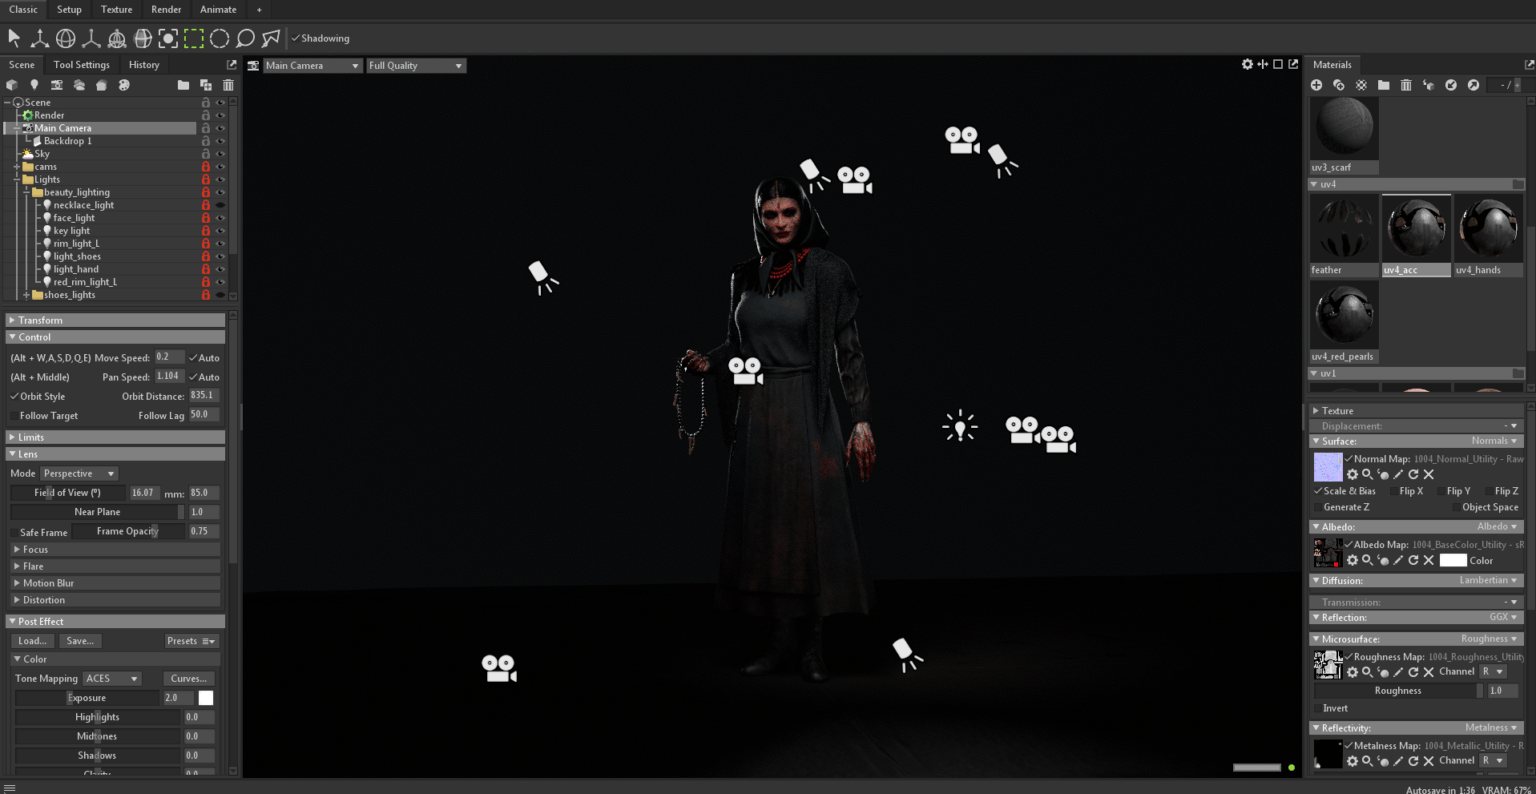Screen dimensions: 1536x794
Task: Switch to the Animate workspace tab
Action: tap(218, 9)
